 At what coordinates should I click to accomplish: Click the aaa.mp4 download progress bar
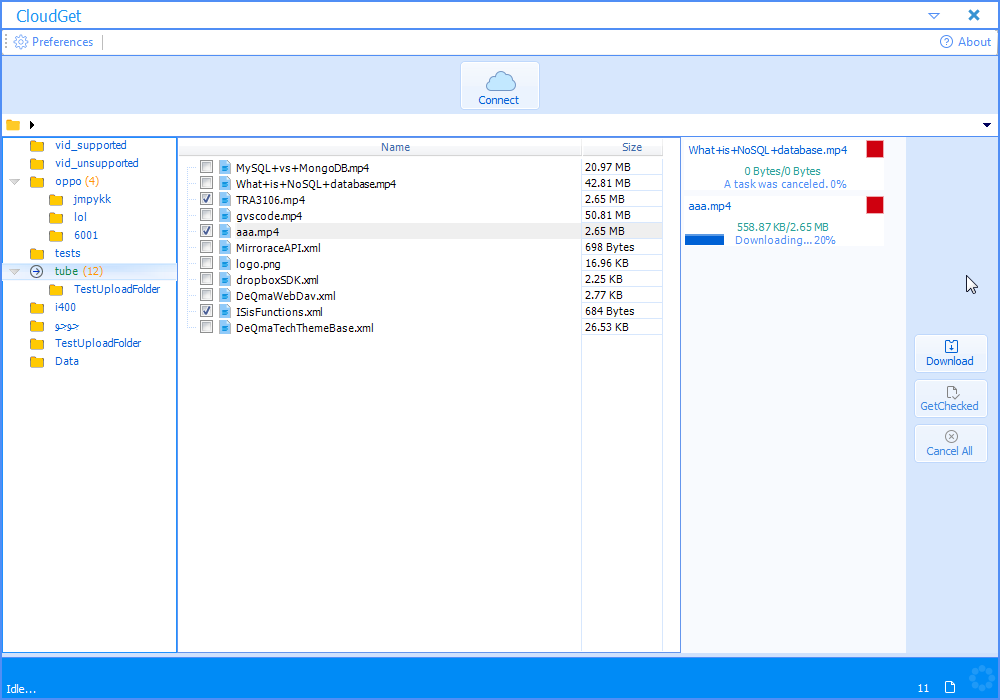pyautogui.click(x=705, y=240)
